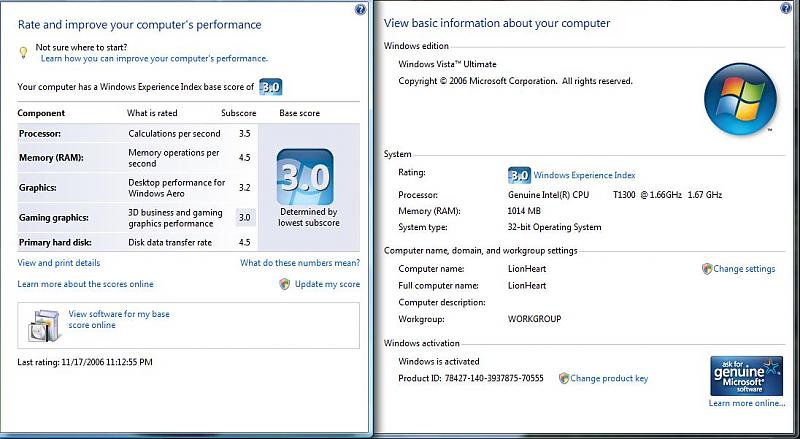Click the 'ask for genuine Microsoft software' badge

pyautogui.click(x=746, y=376)
